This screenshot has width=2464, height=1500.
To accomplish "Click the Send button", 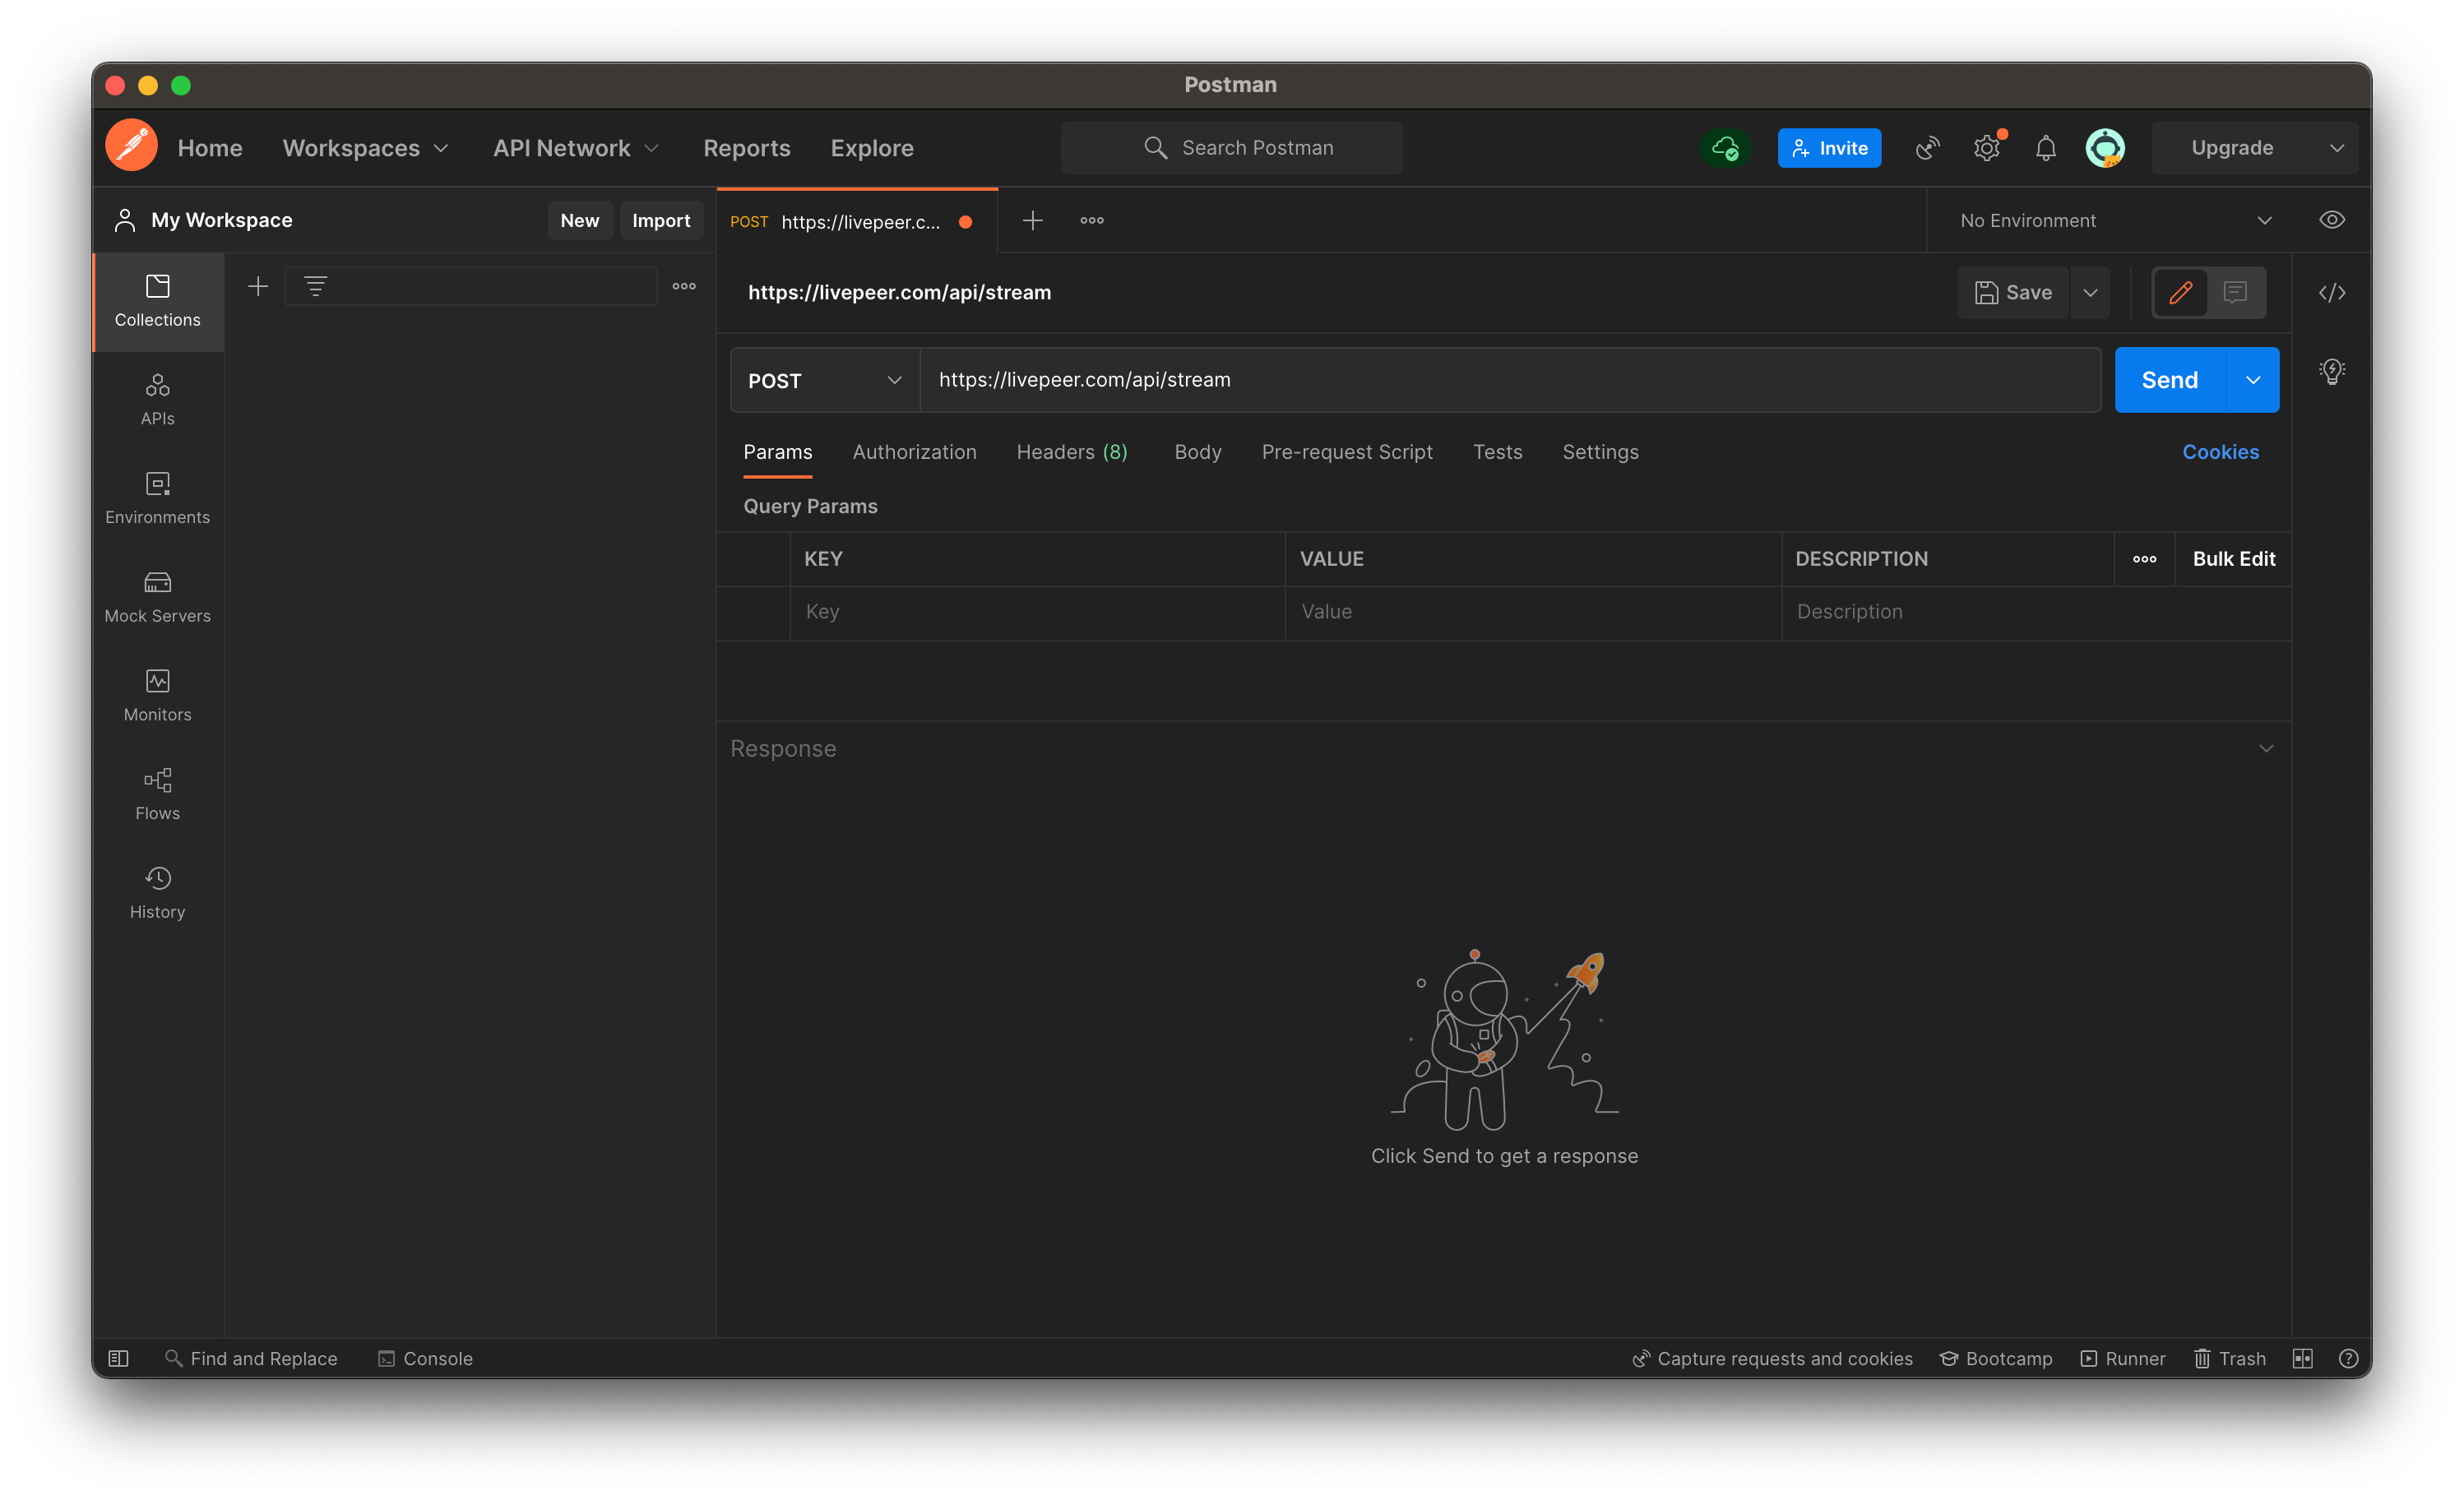I will [x=2170, y=380].
